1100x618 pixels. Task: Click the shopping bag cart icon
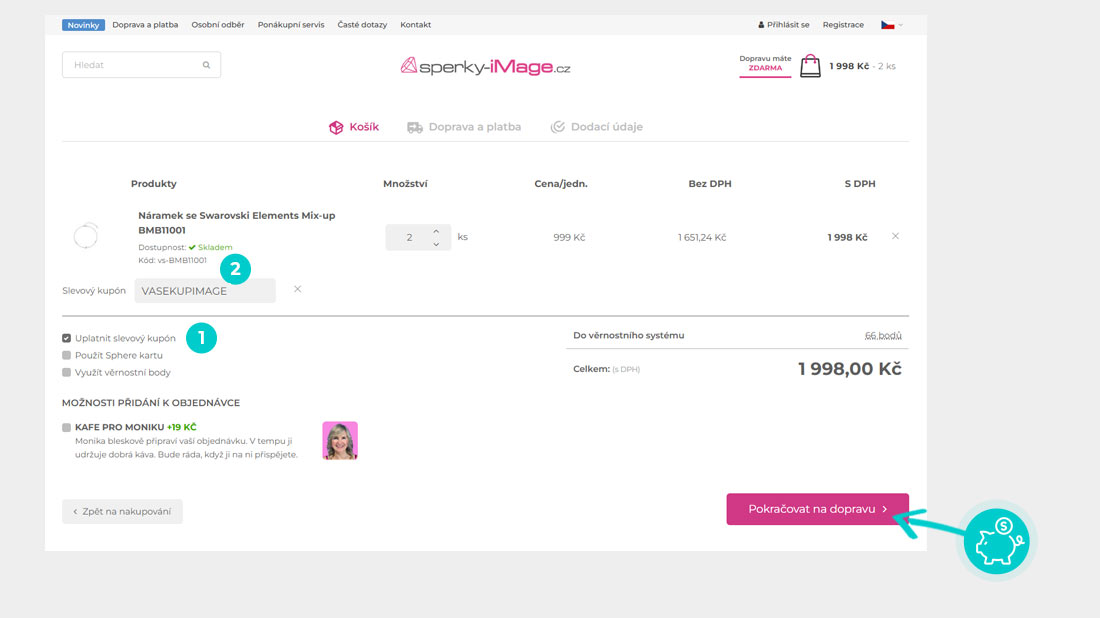point(810,66)
